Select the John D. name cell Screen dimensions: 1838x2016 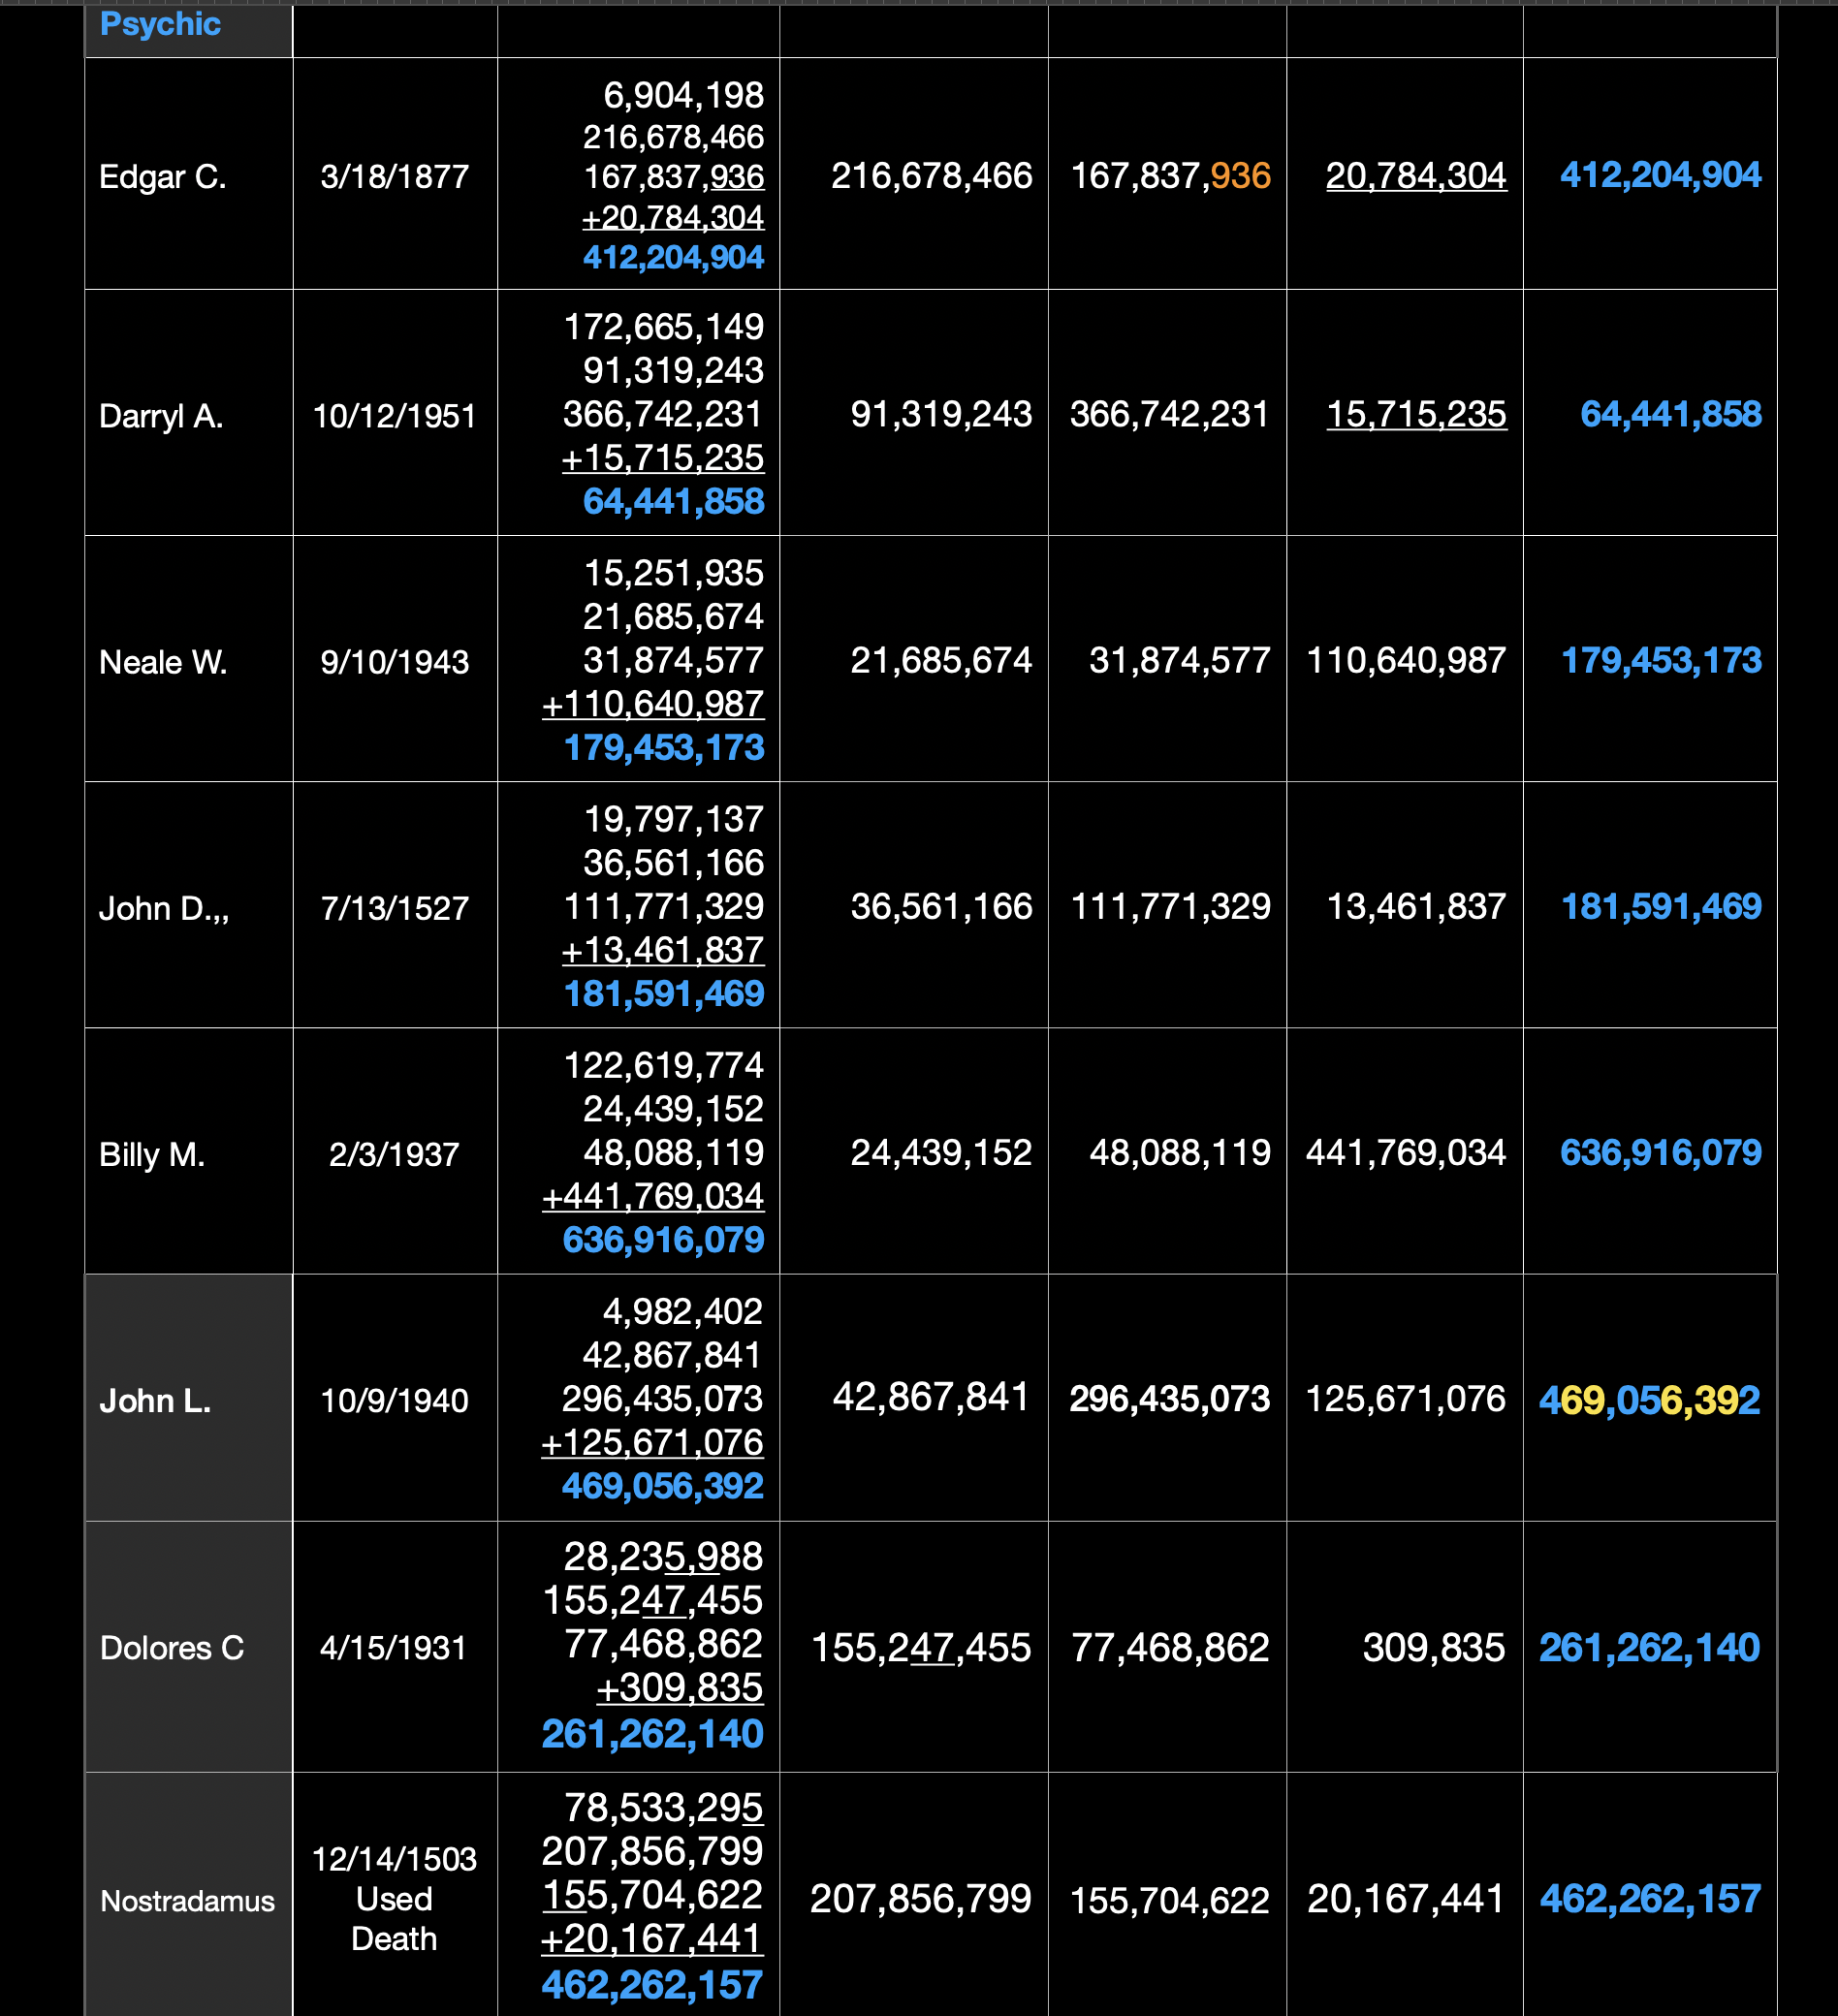[x=164, y=908]
